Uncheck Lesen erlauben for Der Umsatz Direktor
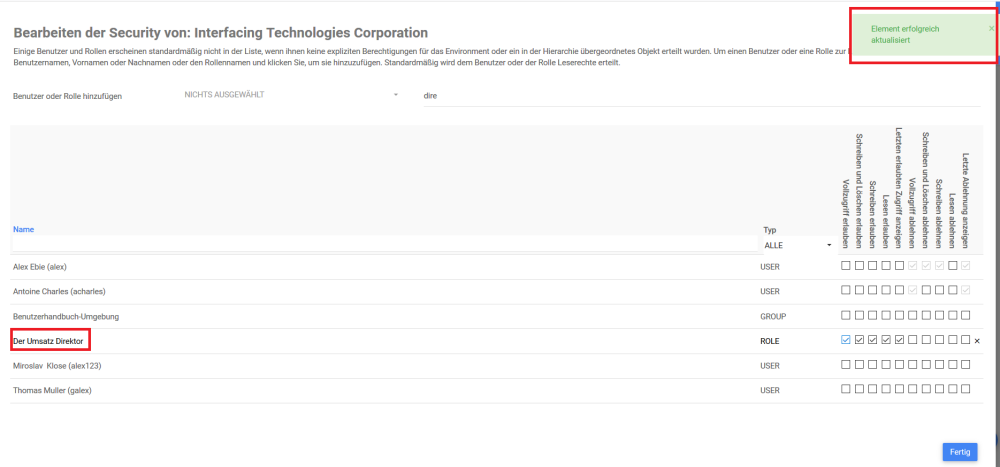 886,340
